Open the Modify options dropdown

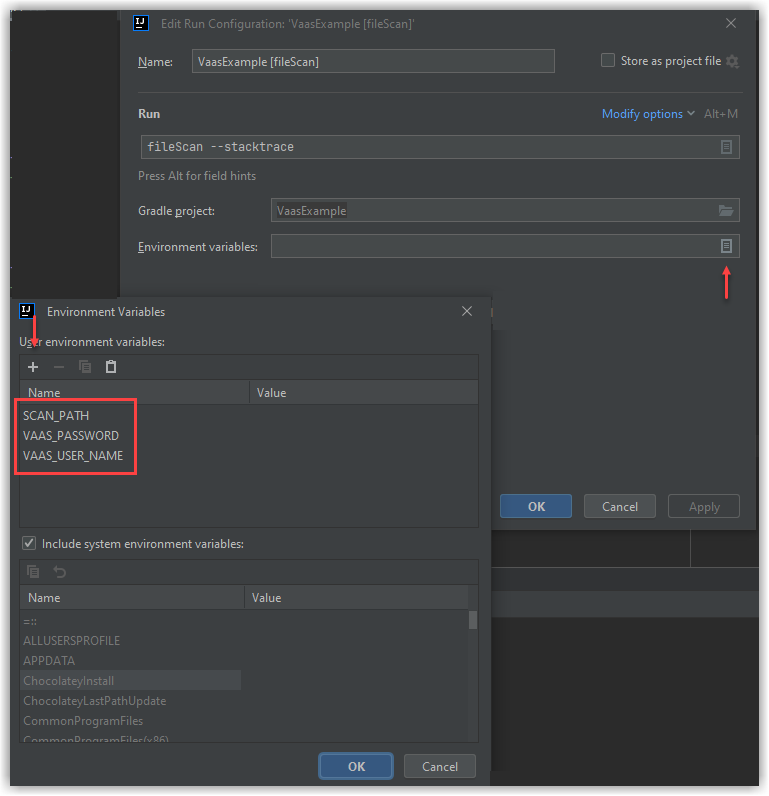648,114
